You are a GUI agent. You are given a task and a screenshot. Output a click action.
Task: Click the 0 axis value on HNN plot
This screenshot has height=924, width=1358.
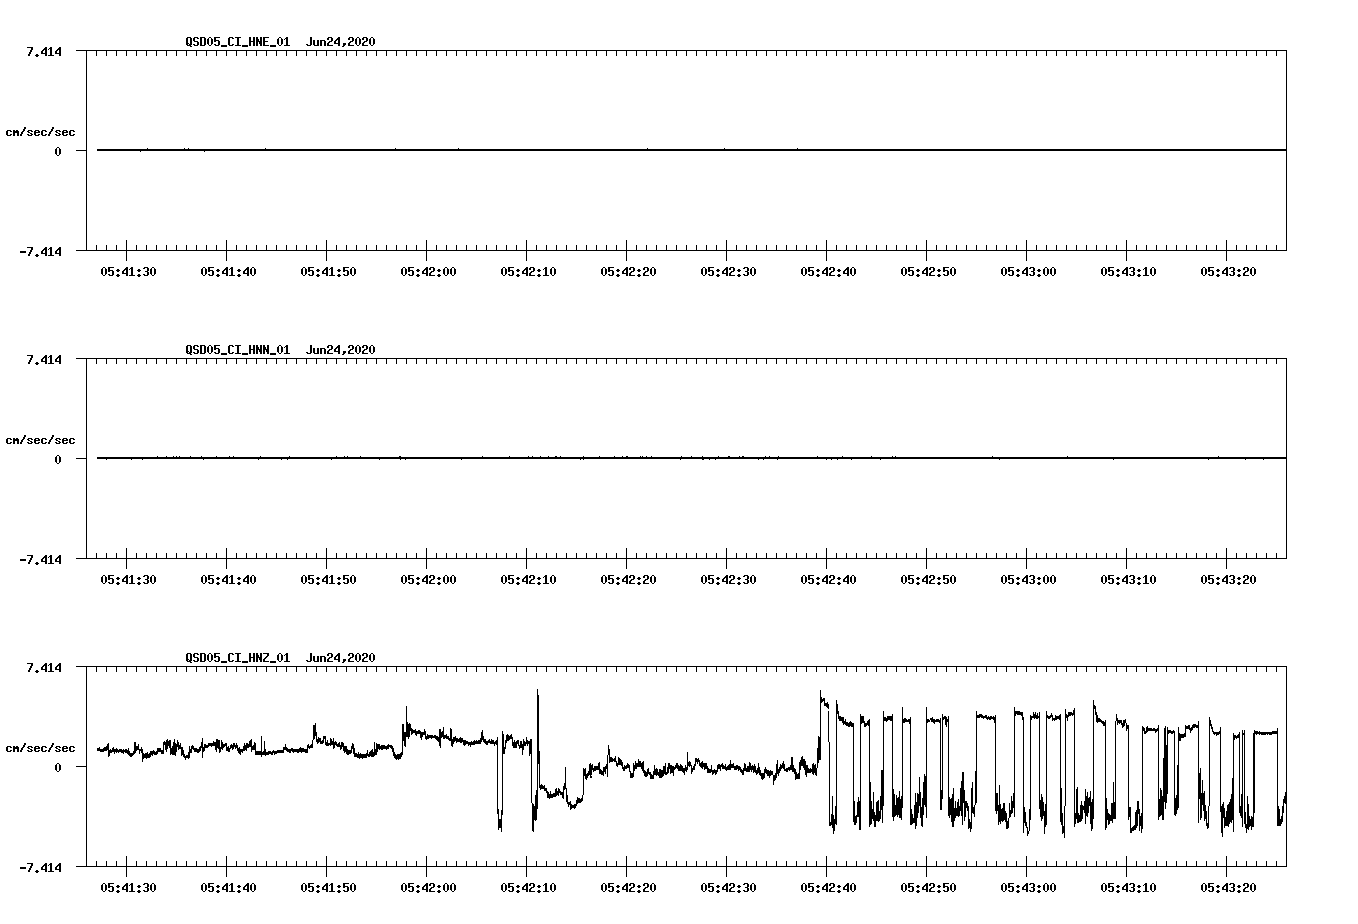(x=58, y=460)
